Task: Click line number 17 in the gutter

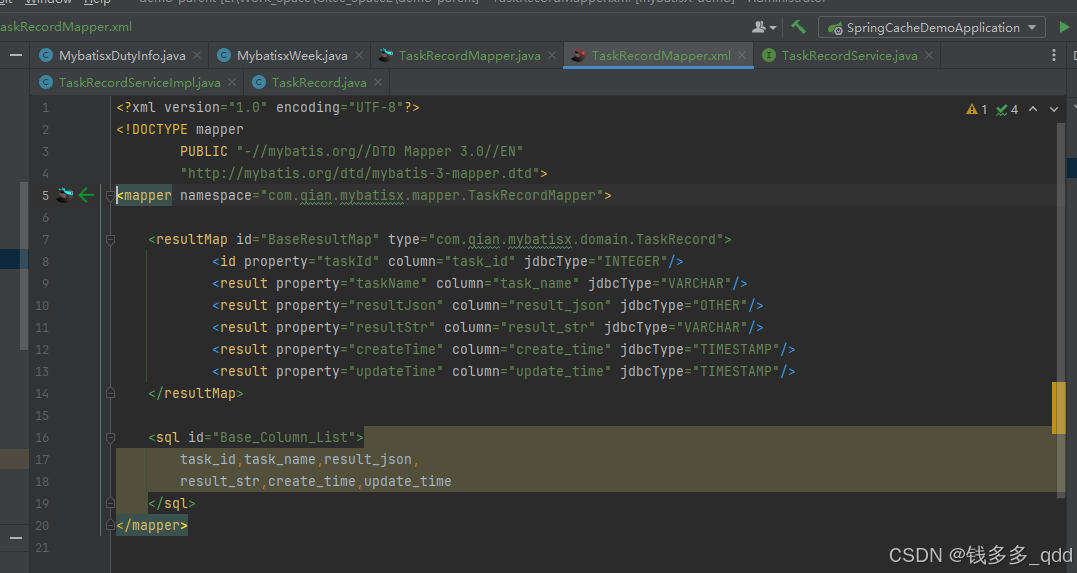Action: pyautogui.click(x=42, y=460)
